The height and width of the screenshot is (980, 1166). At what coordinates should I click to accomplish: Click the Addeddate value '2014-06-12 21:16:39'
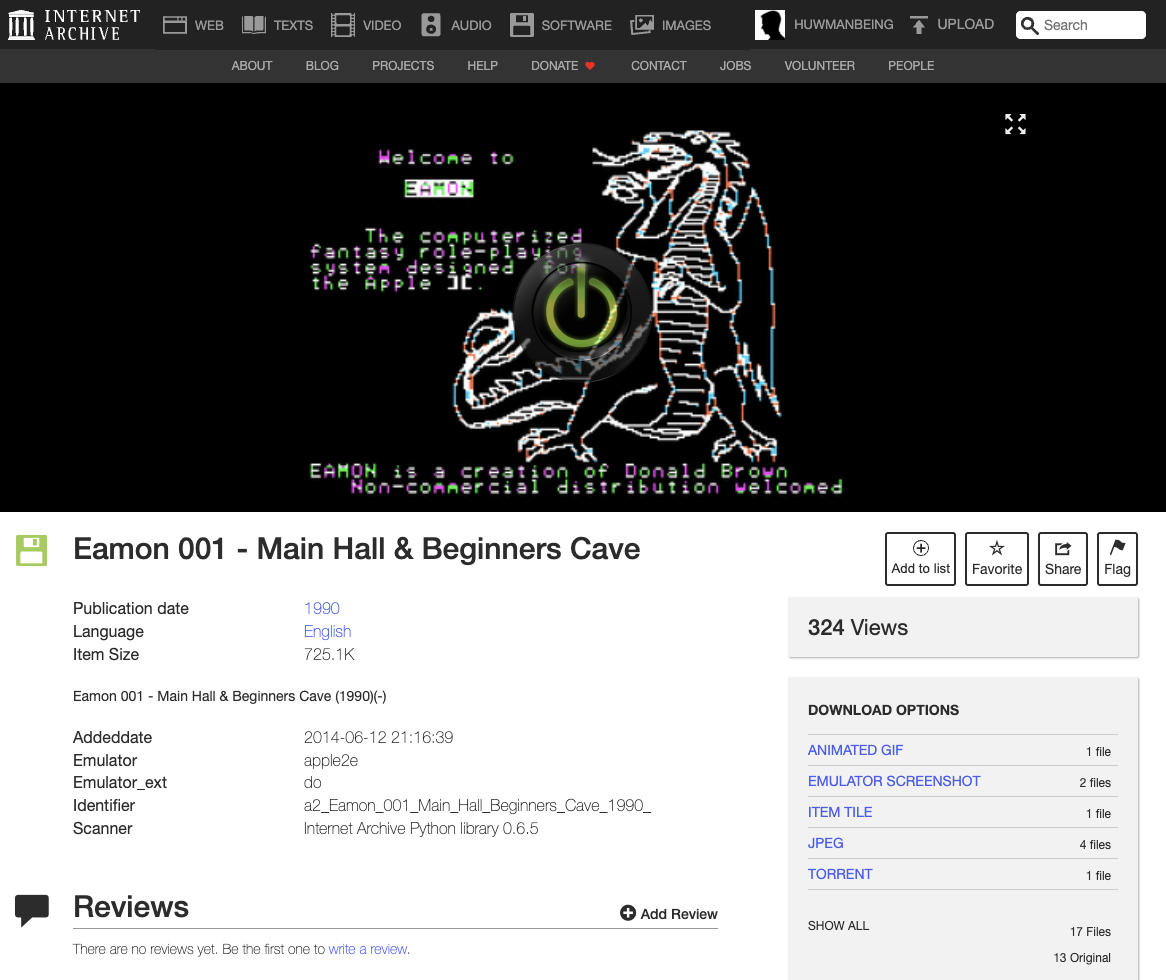[x=379, y=738]
